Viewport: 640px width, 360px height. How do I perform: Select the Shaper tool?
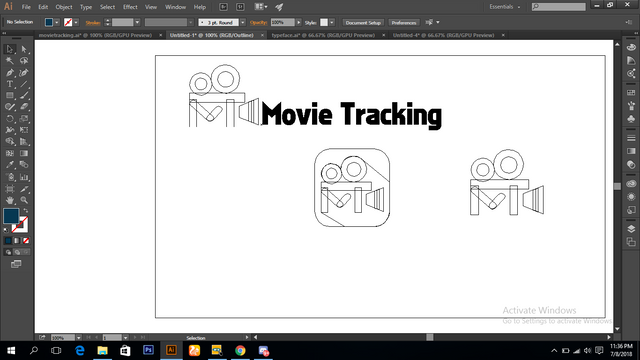[10, 107]
